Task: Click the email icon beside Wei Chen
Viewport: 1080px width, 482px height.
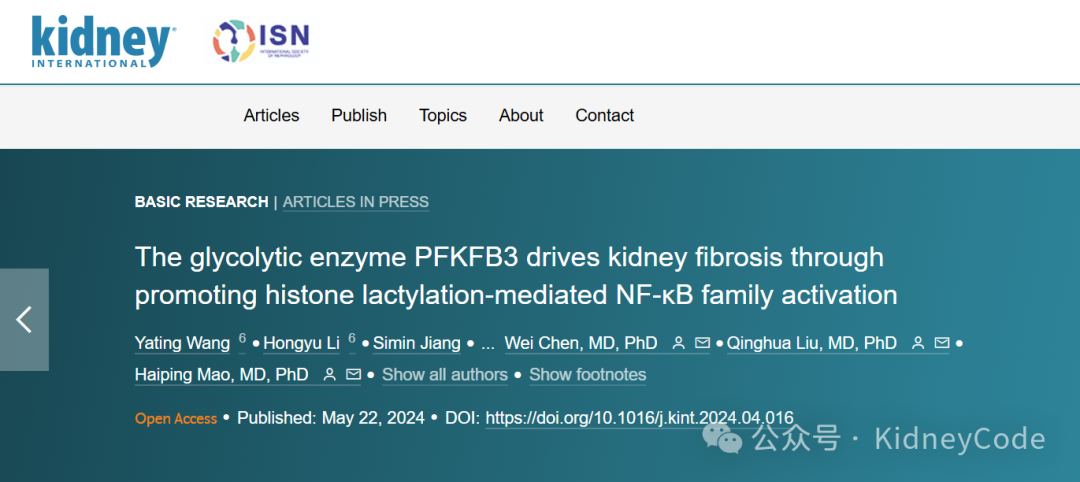Action: tap(703, 343)
